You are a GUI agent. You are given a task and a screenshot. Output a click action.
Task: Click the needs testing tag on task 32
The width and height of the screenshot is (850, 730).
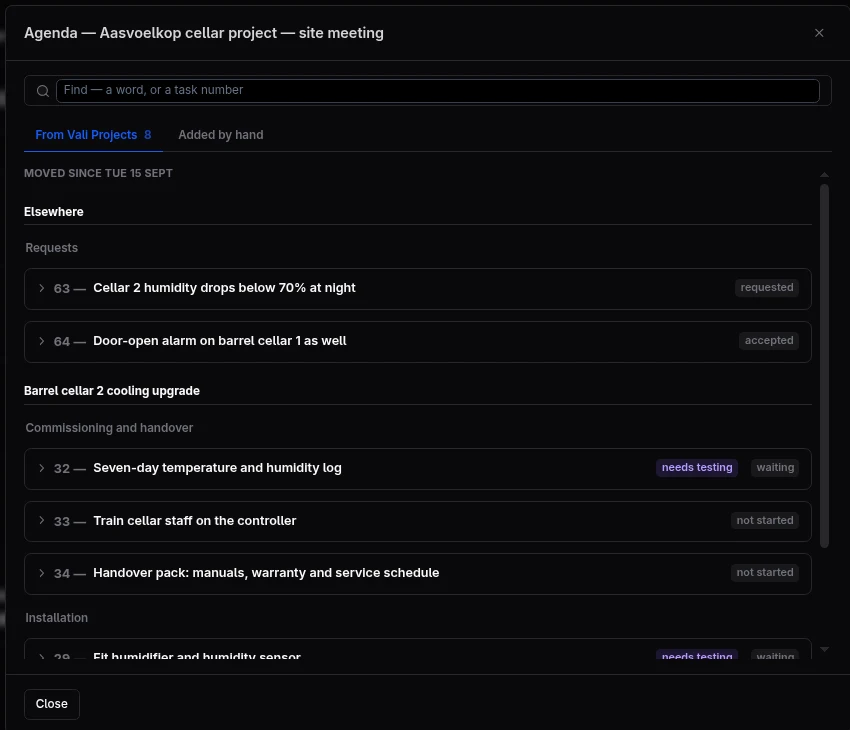click(x=697, y=468)
